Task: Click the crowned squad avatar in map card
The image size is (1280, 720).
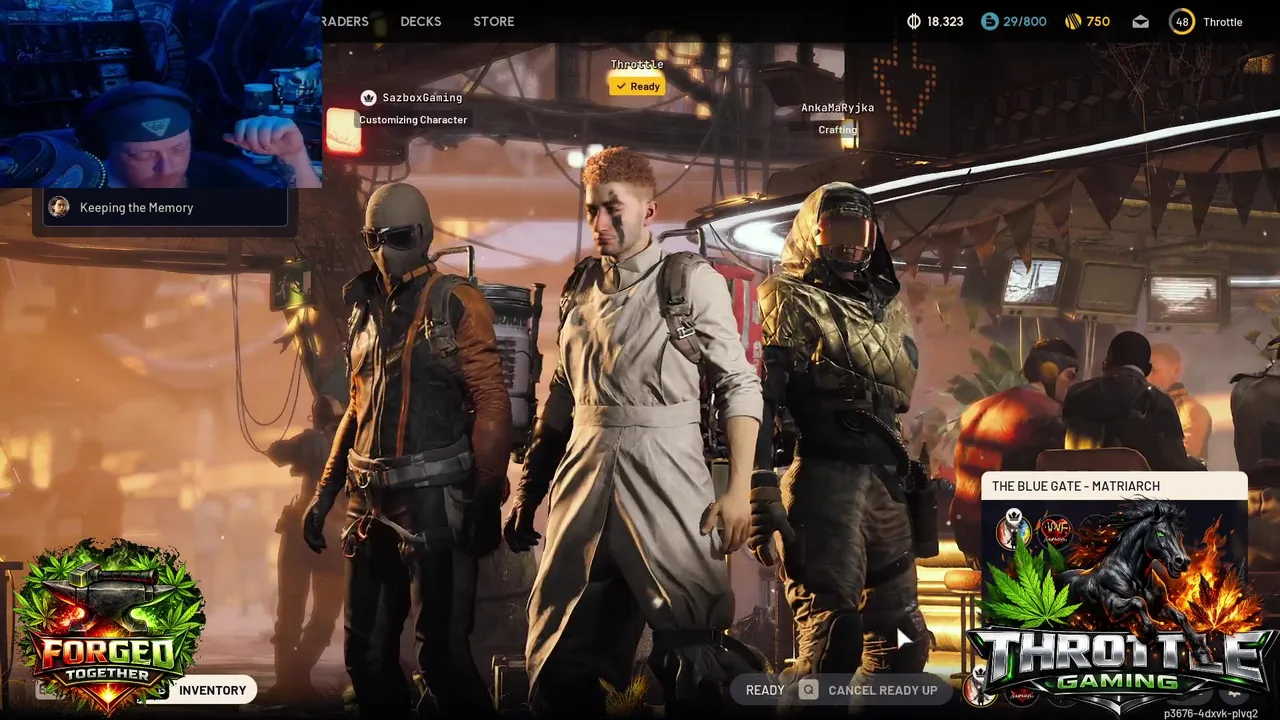Action: (x=1013, y=531)
